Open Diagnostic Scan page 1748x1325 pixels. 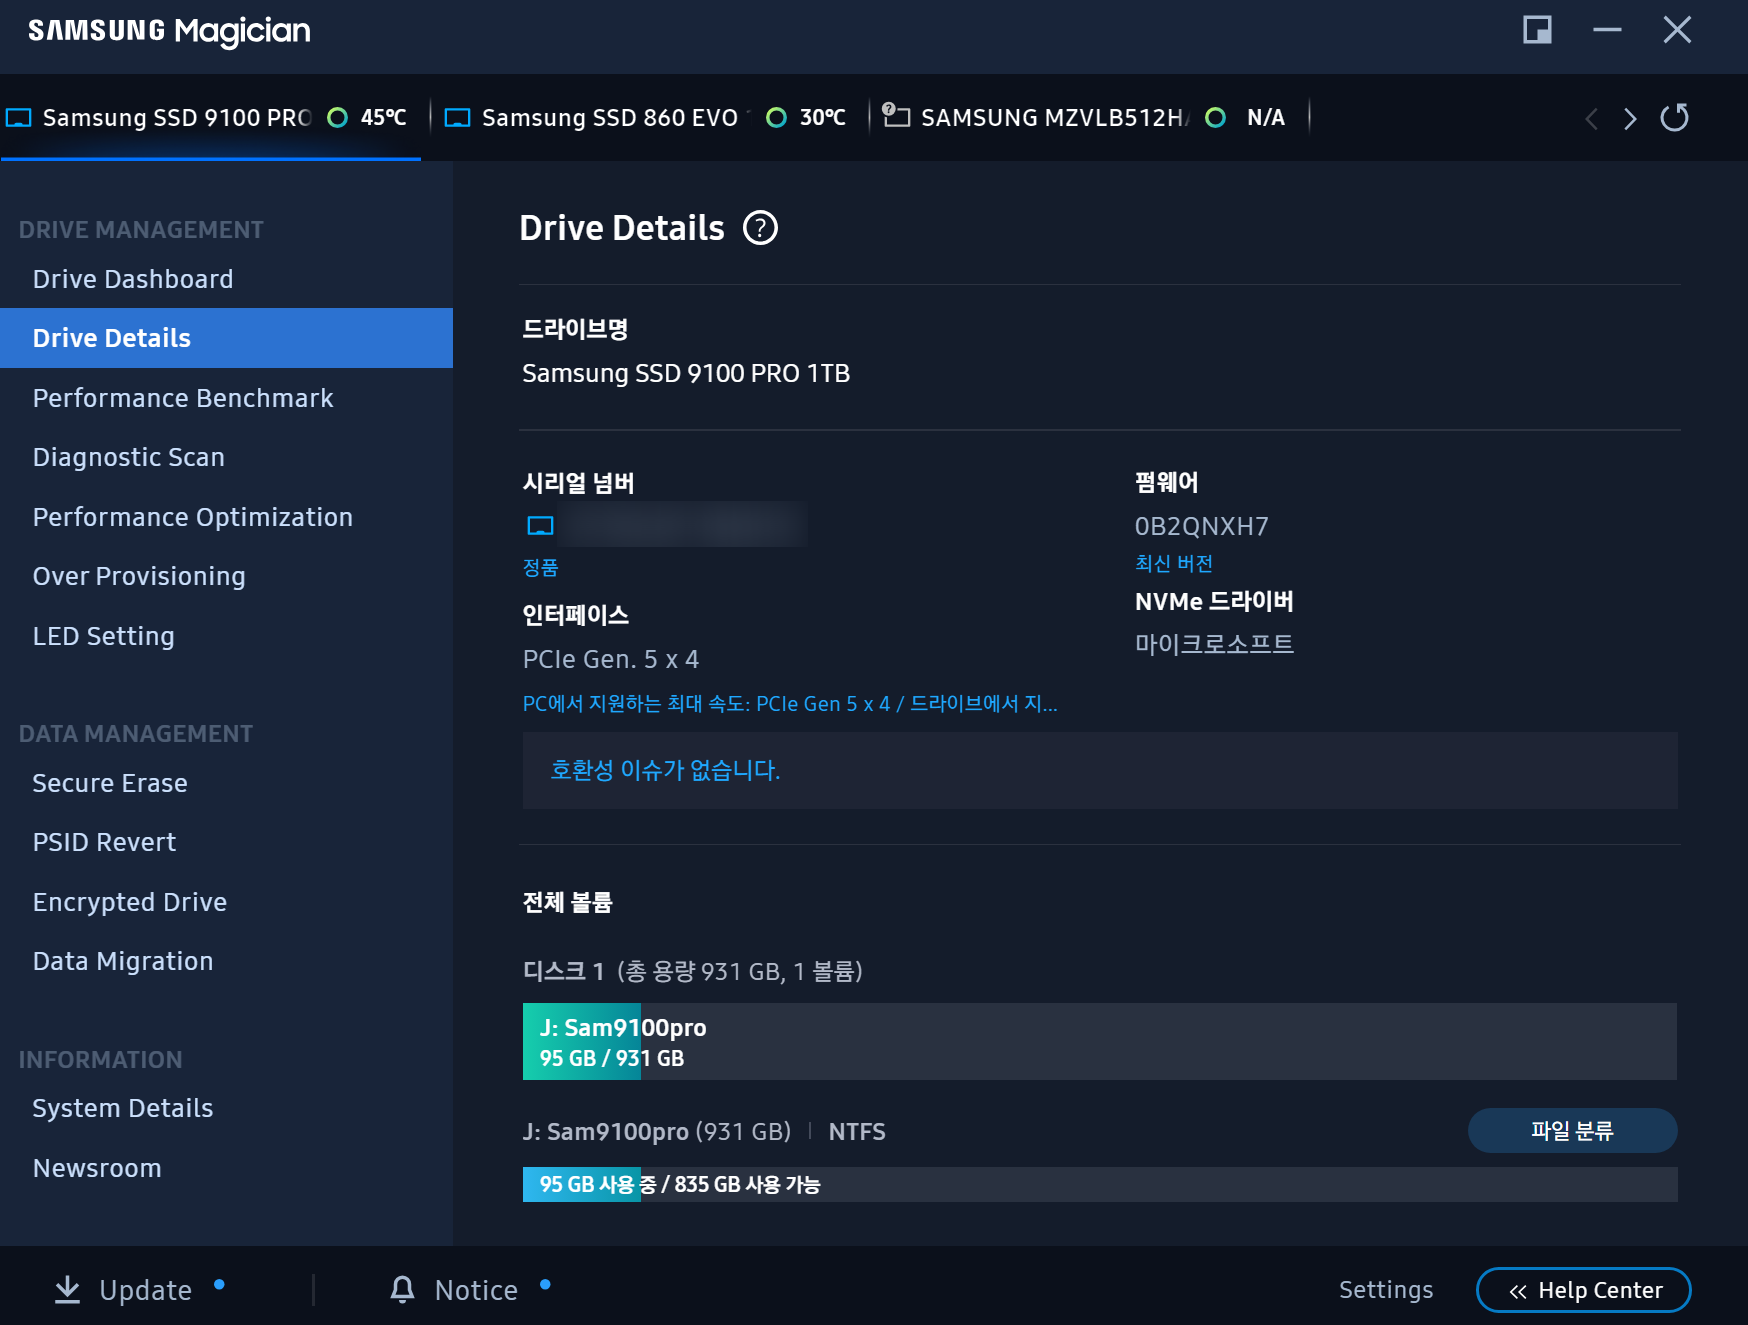pyautogui.click(x=226, y=457)
